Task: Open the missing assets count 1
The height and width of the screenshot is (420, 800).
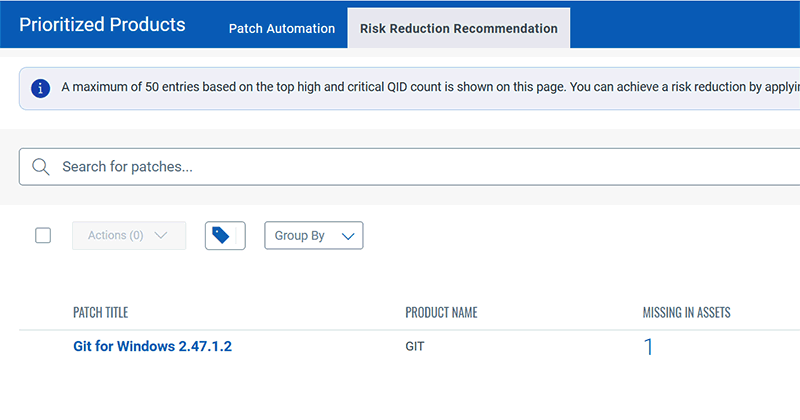Action: 648,347
